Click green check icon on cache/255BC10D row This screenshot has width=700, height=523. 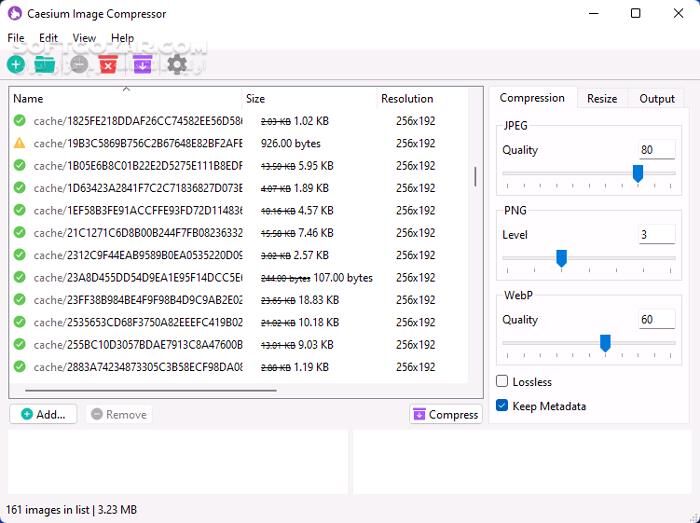pos(19,344)
